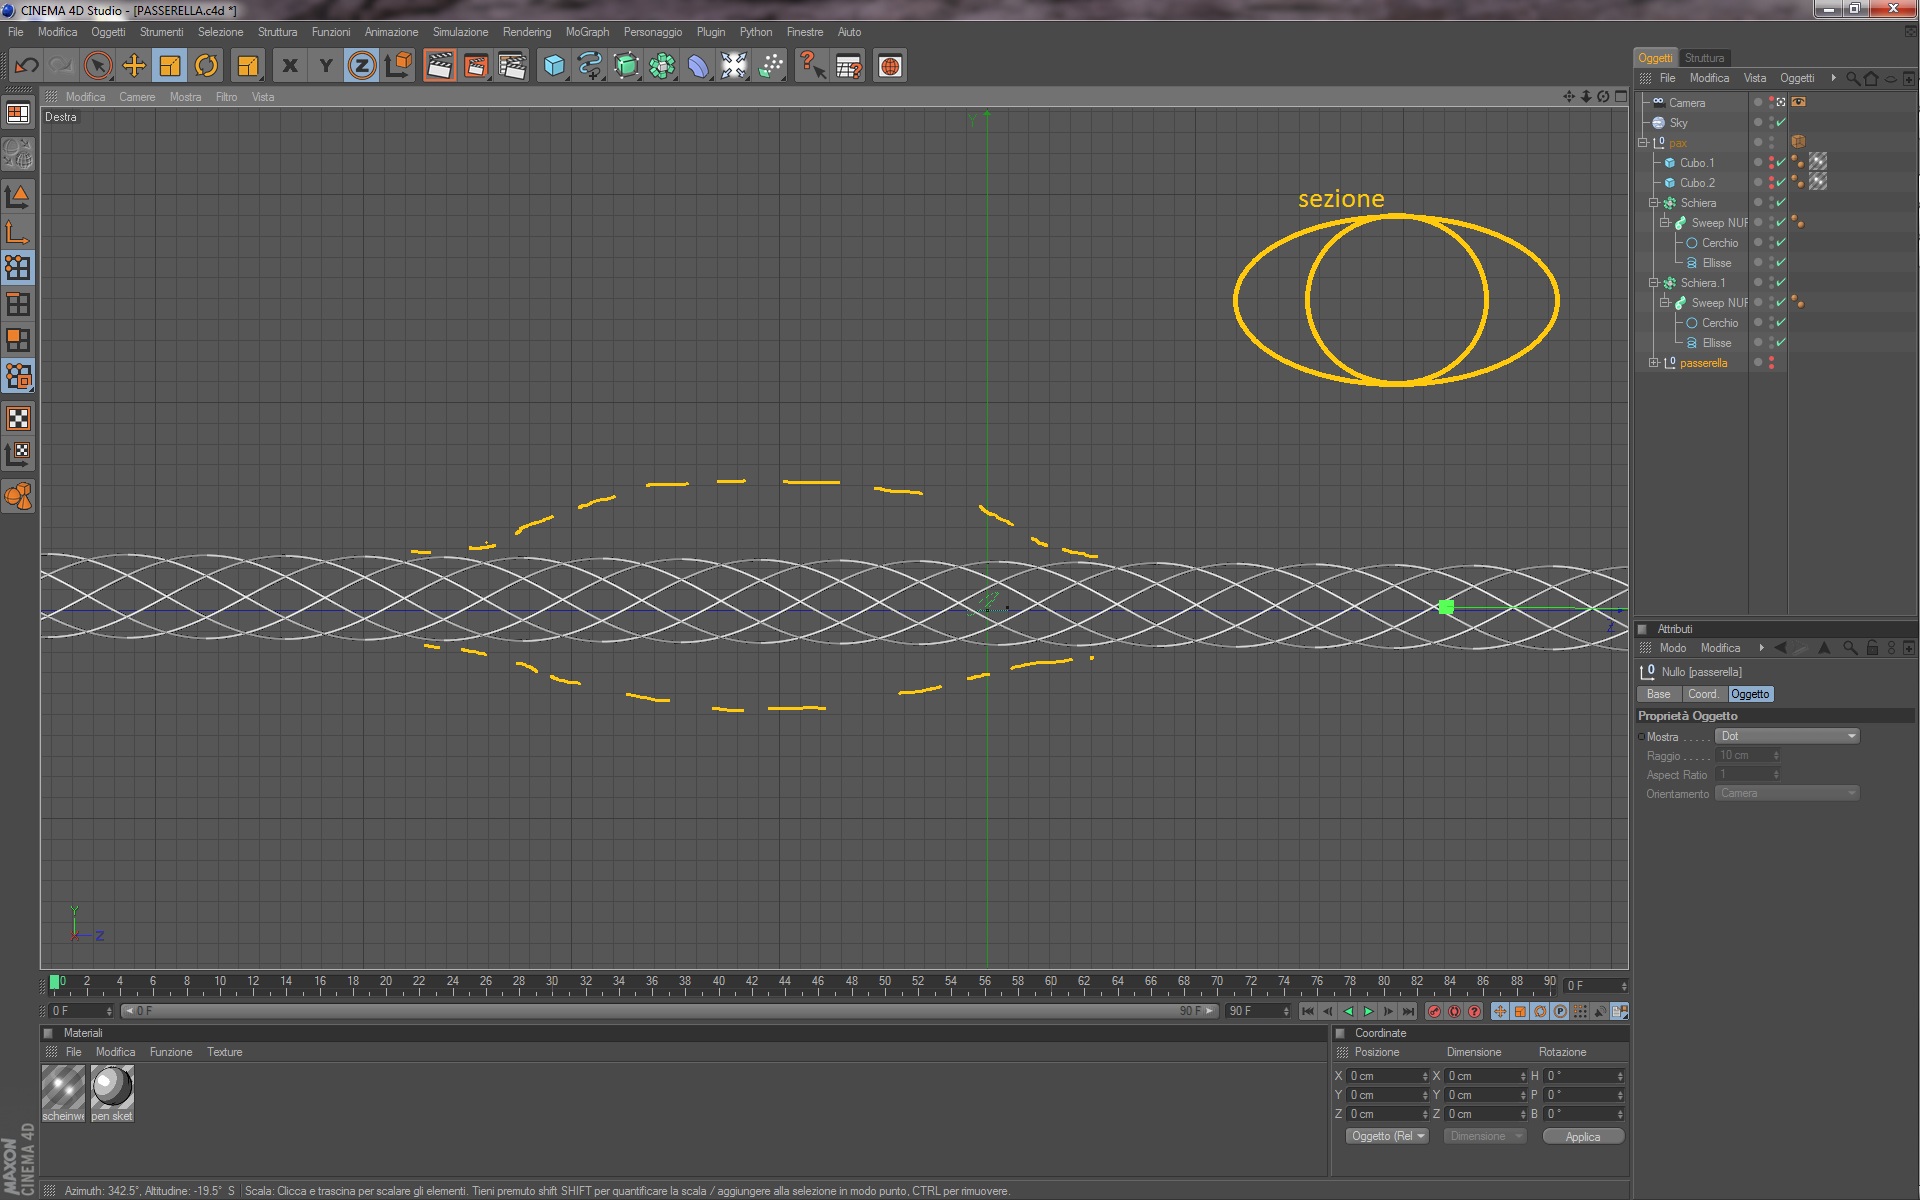Screen dimensions: 1920x1200
Task: Expand the passerella null object
Action: pos(1653,363)
